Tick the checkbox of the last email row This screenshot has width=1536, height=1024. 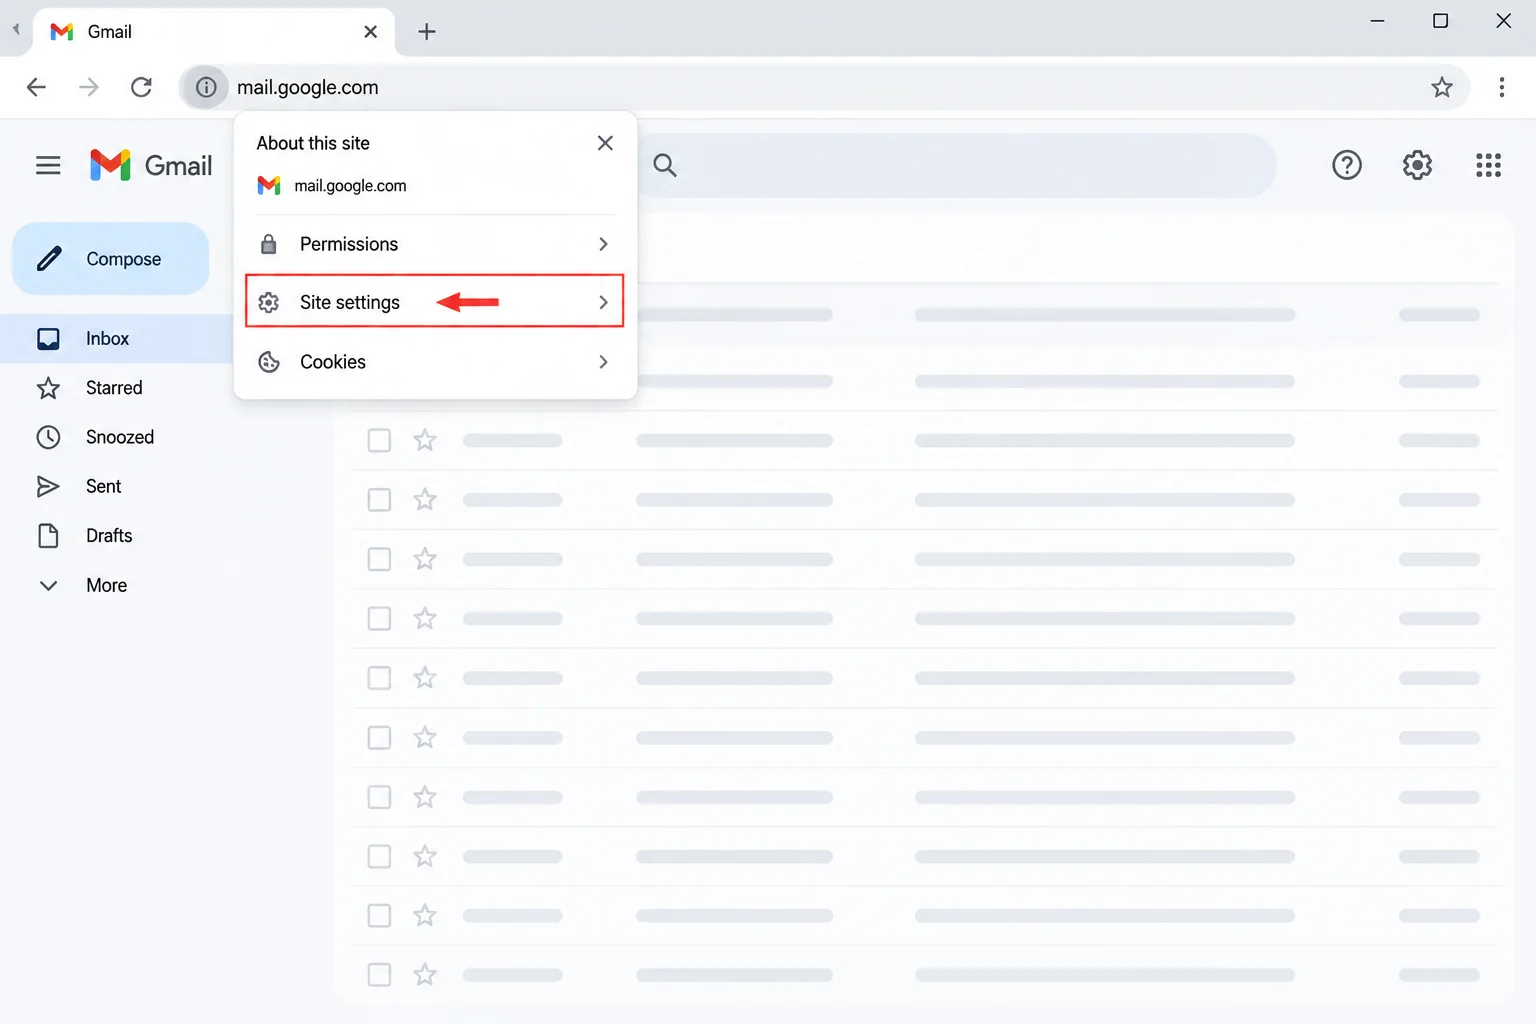click(379, 975)
